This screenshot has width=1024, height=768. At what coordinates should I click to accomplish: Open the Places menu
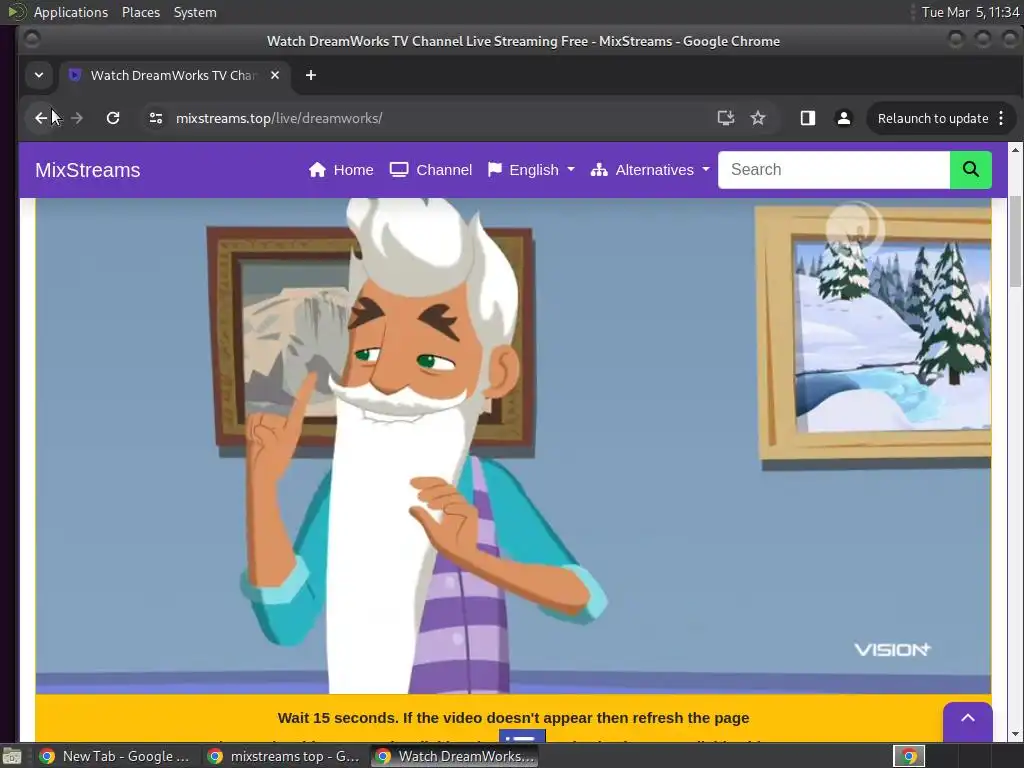pyautogui.click(x=141, y=12)
